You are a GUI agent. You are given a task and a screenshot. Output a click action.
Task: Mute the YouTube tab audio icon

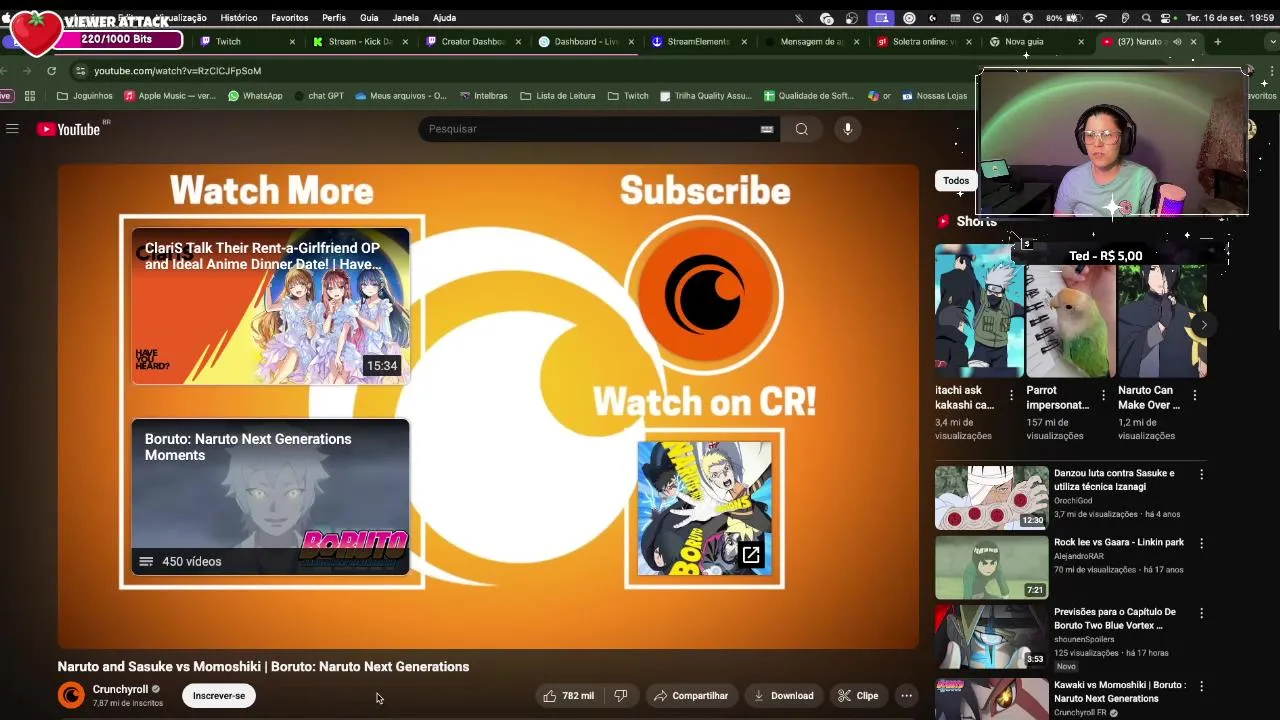(x=1177, y=42)
